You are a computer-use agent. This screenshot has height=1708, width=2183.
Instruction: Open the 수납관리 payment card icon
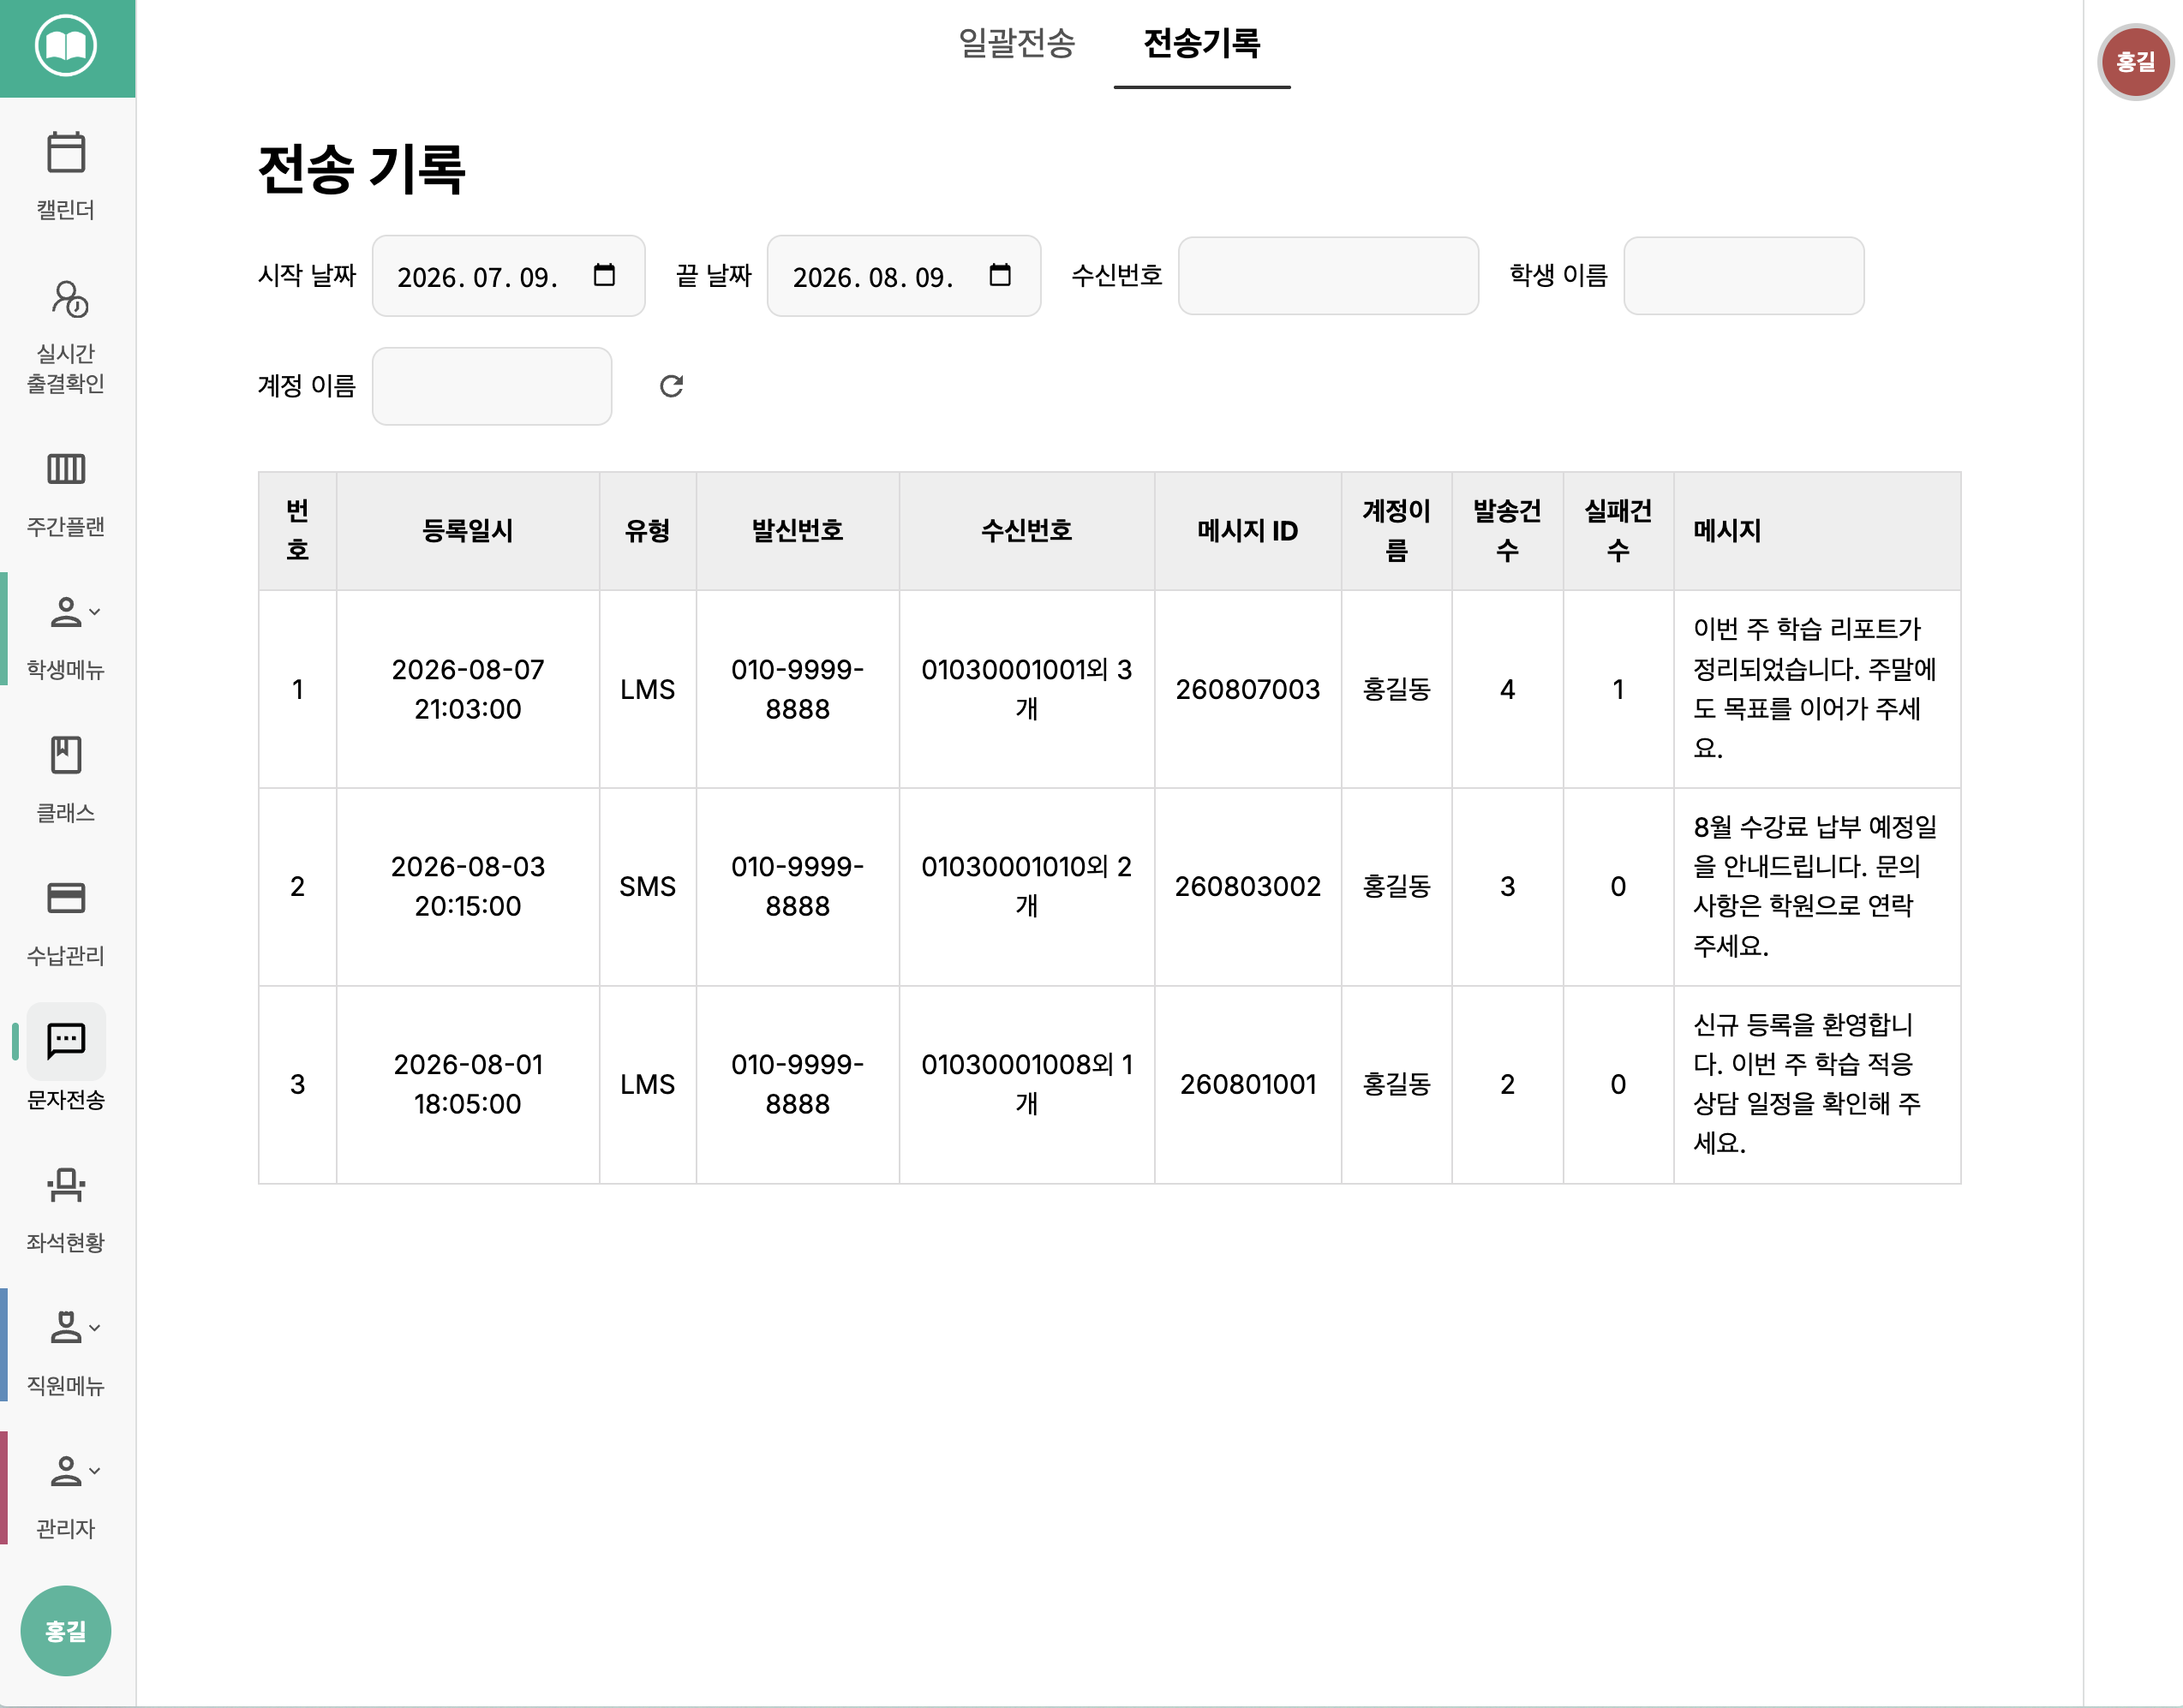click(66, 898)
